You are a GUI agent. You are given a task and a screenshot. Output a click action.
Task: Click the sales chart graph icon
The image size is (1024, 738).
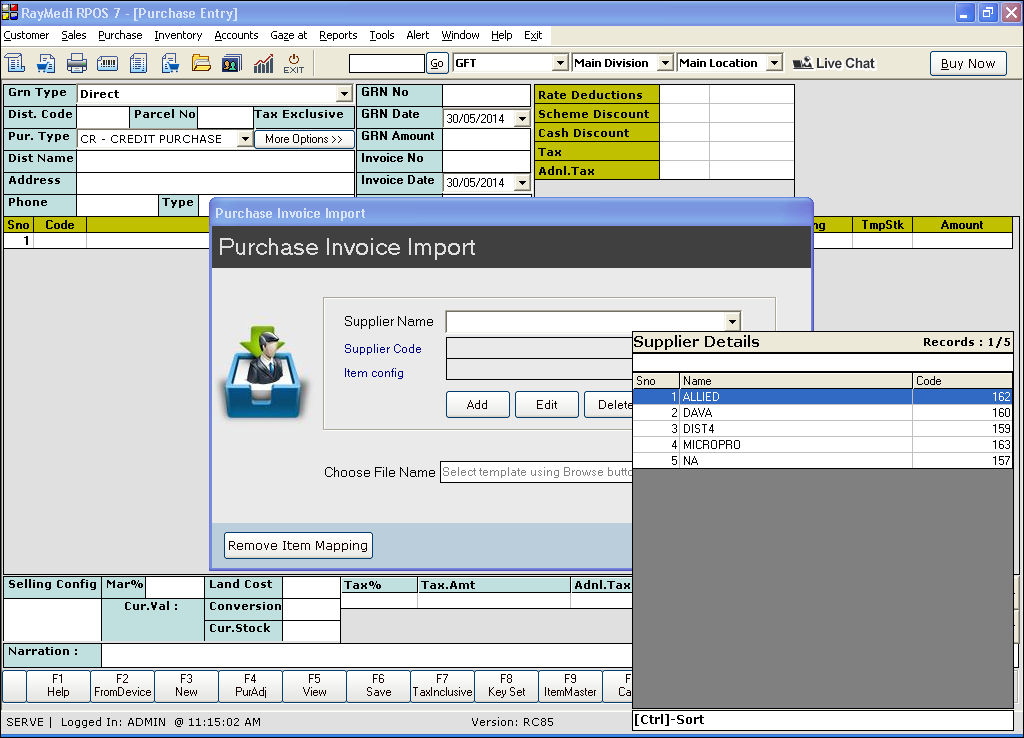pyautogui.click(x=263, y=63)
